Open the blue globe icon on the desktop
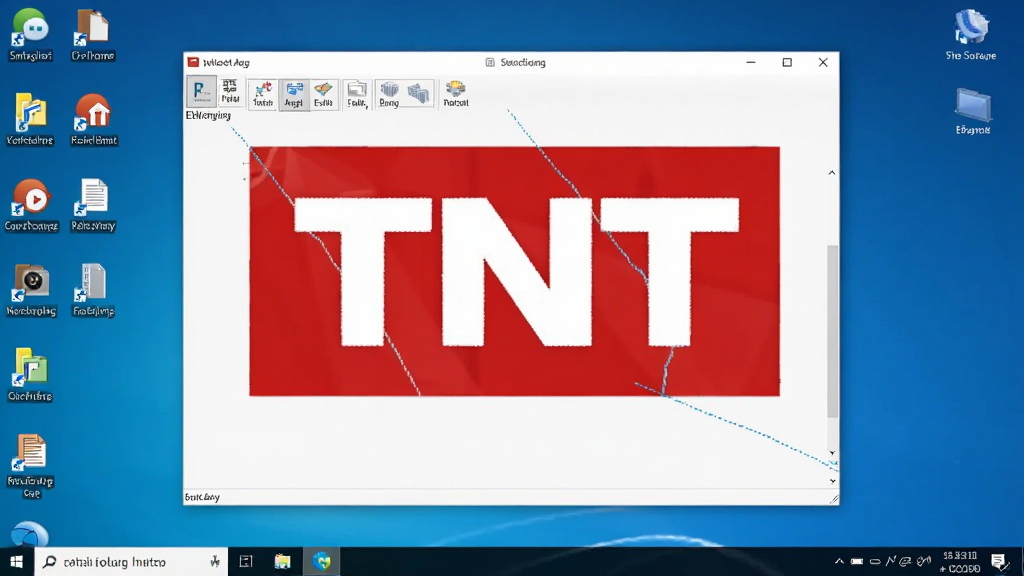This screenshot has height=576, width=1024. coord(971,35)
